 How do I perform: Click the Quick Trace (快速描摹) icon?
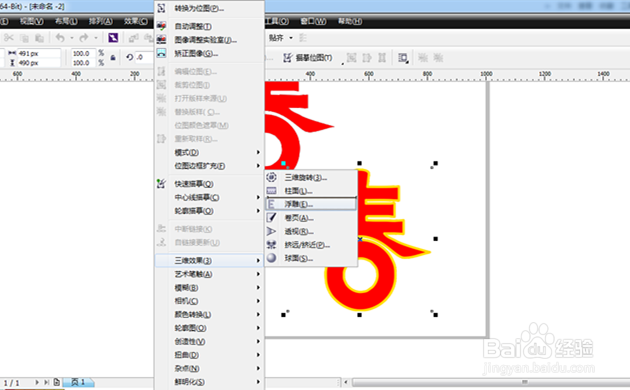coord(161,184)
